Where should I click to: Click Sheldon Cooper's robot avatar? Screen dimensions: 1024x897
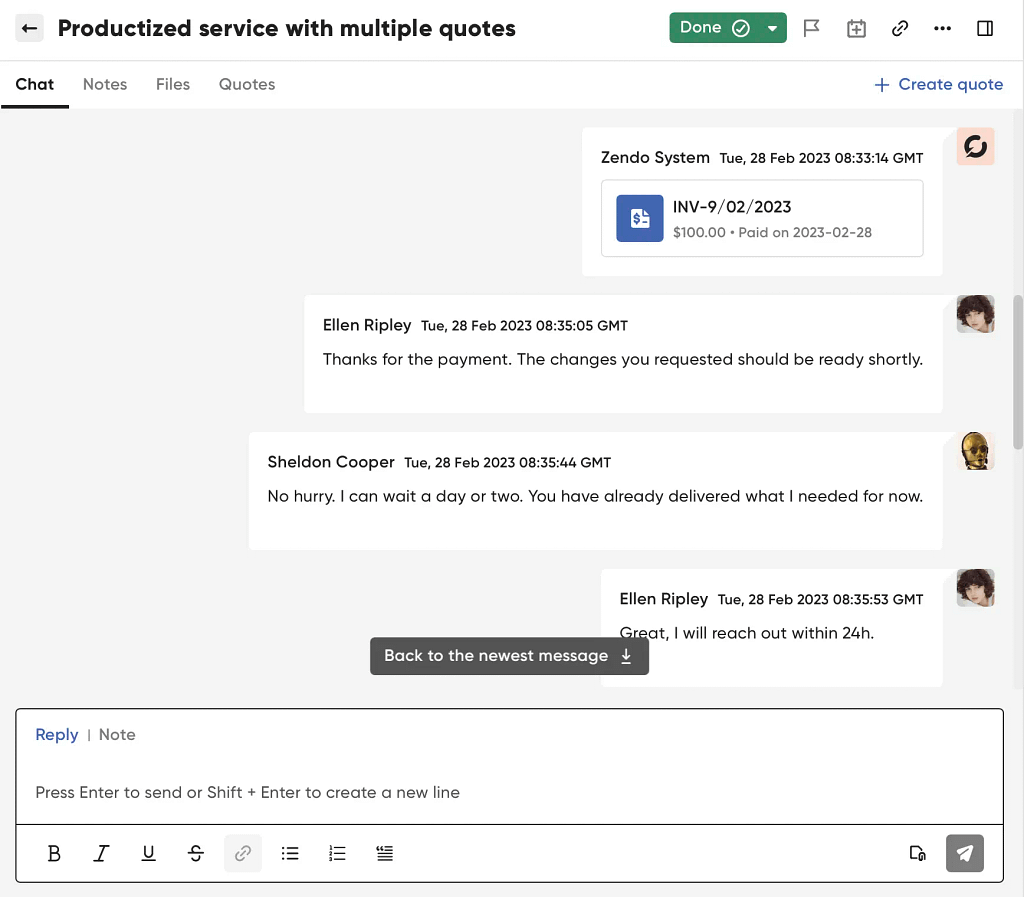pos(976,451)
